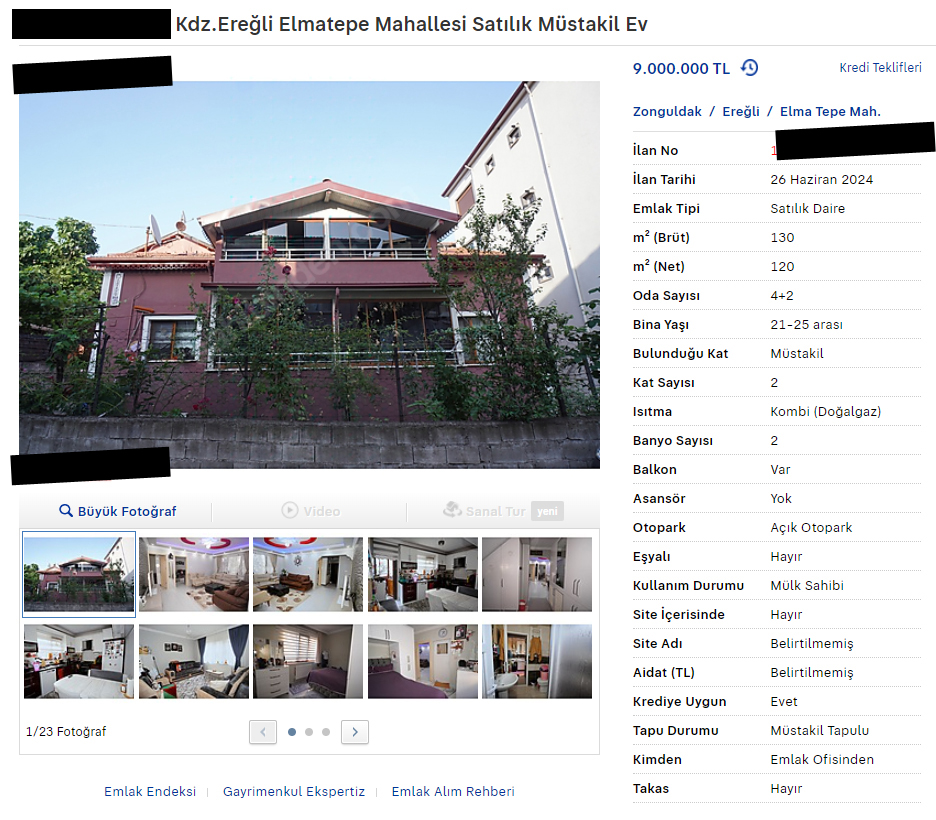Select the first gallery page dot
This screenshot has height=820, width=936.
point(292,732)
